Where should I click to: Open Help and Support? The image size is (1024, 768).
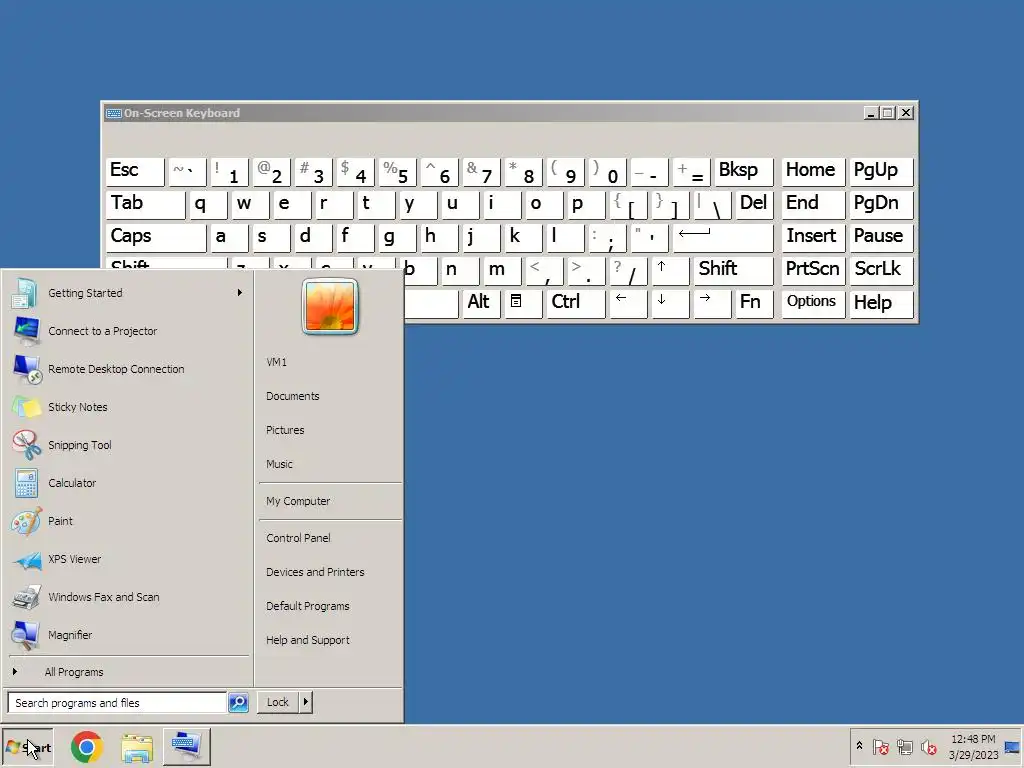pyautogui.click(x=330, y=640)
